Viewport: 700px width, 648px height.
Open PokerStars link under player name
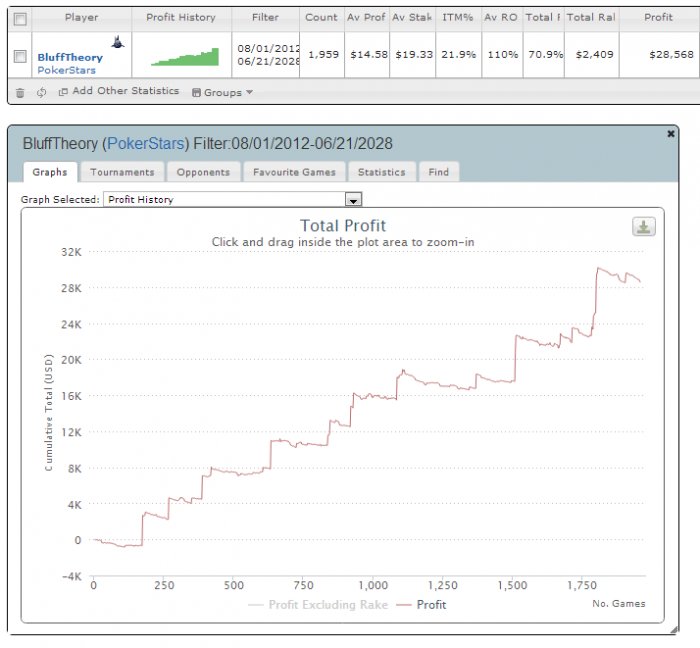[67, 70]
